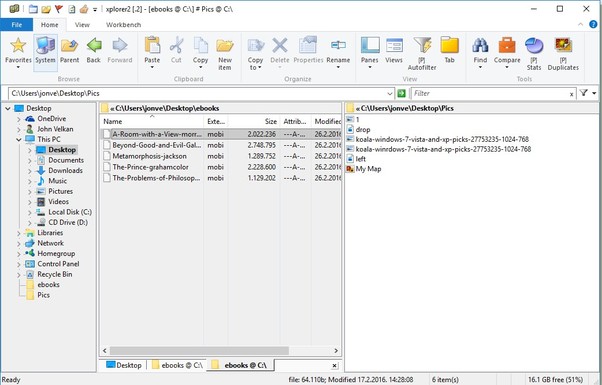The width and height of the screenshot is (602, 385).
Task: Click the Autofilter funnel icon
Action: click(422, 45)
